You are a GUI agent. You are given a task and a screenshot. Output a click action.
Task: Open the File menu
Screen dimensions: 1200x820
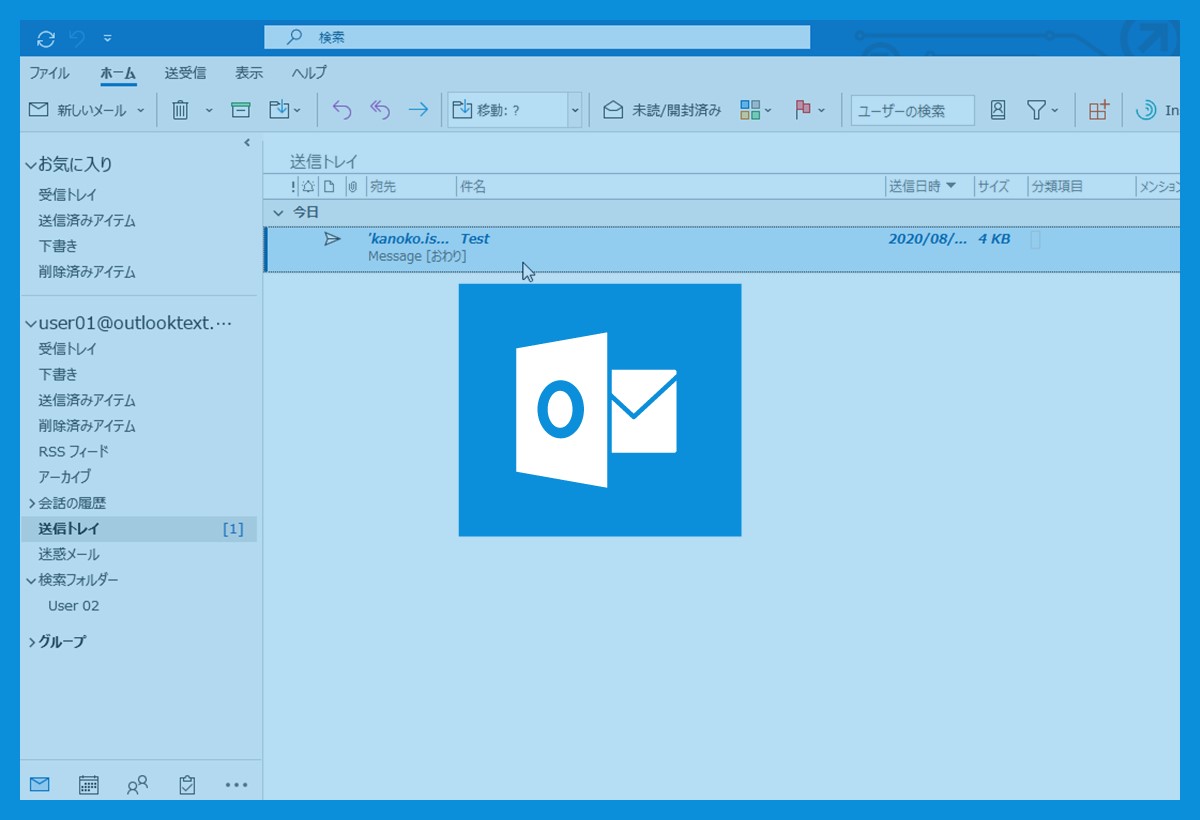pyautogui.click(x=49, y=73)
